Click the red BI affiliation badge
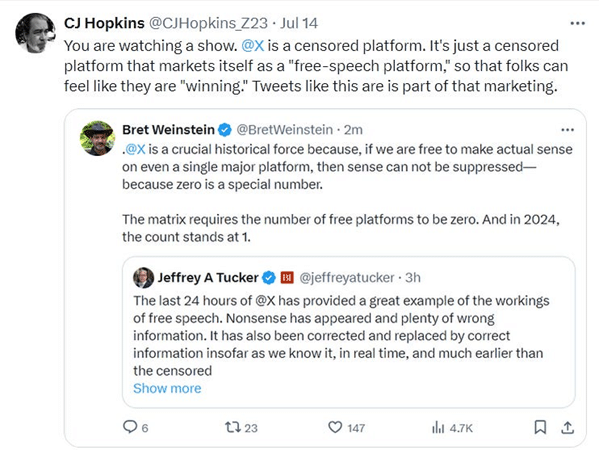 (287, 277)
